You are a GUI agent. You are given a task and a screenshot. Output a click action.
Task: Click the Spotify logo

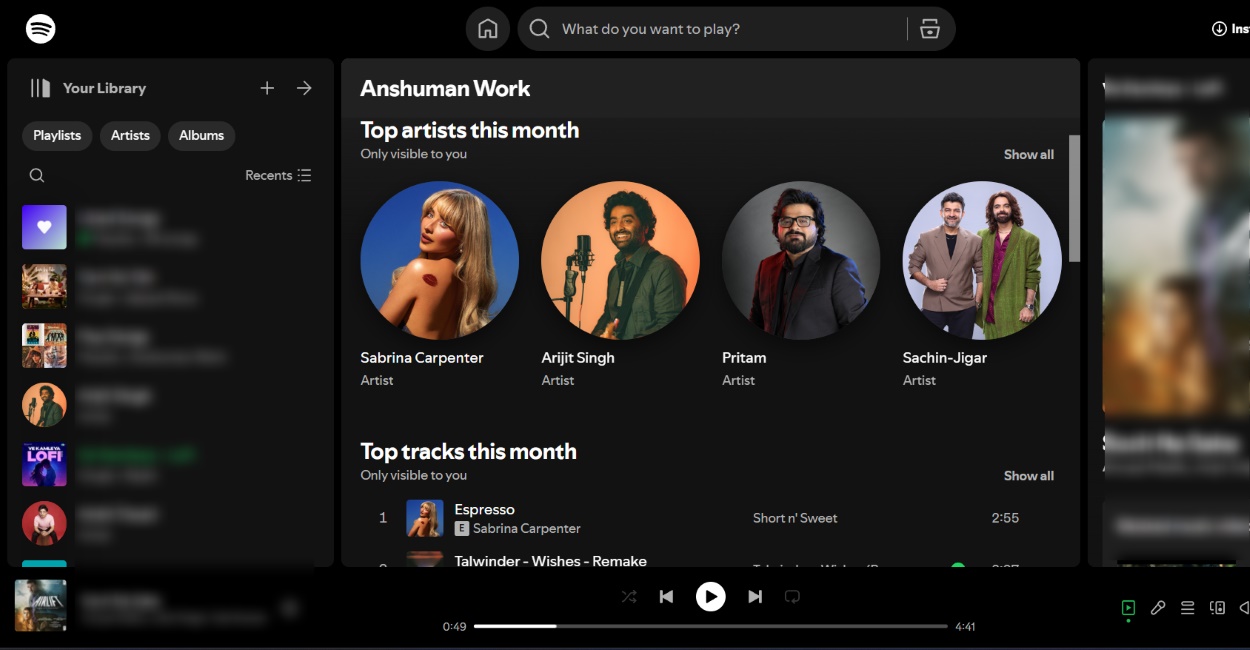pos(40,28)
